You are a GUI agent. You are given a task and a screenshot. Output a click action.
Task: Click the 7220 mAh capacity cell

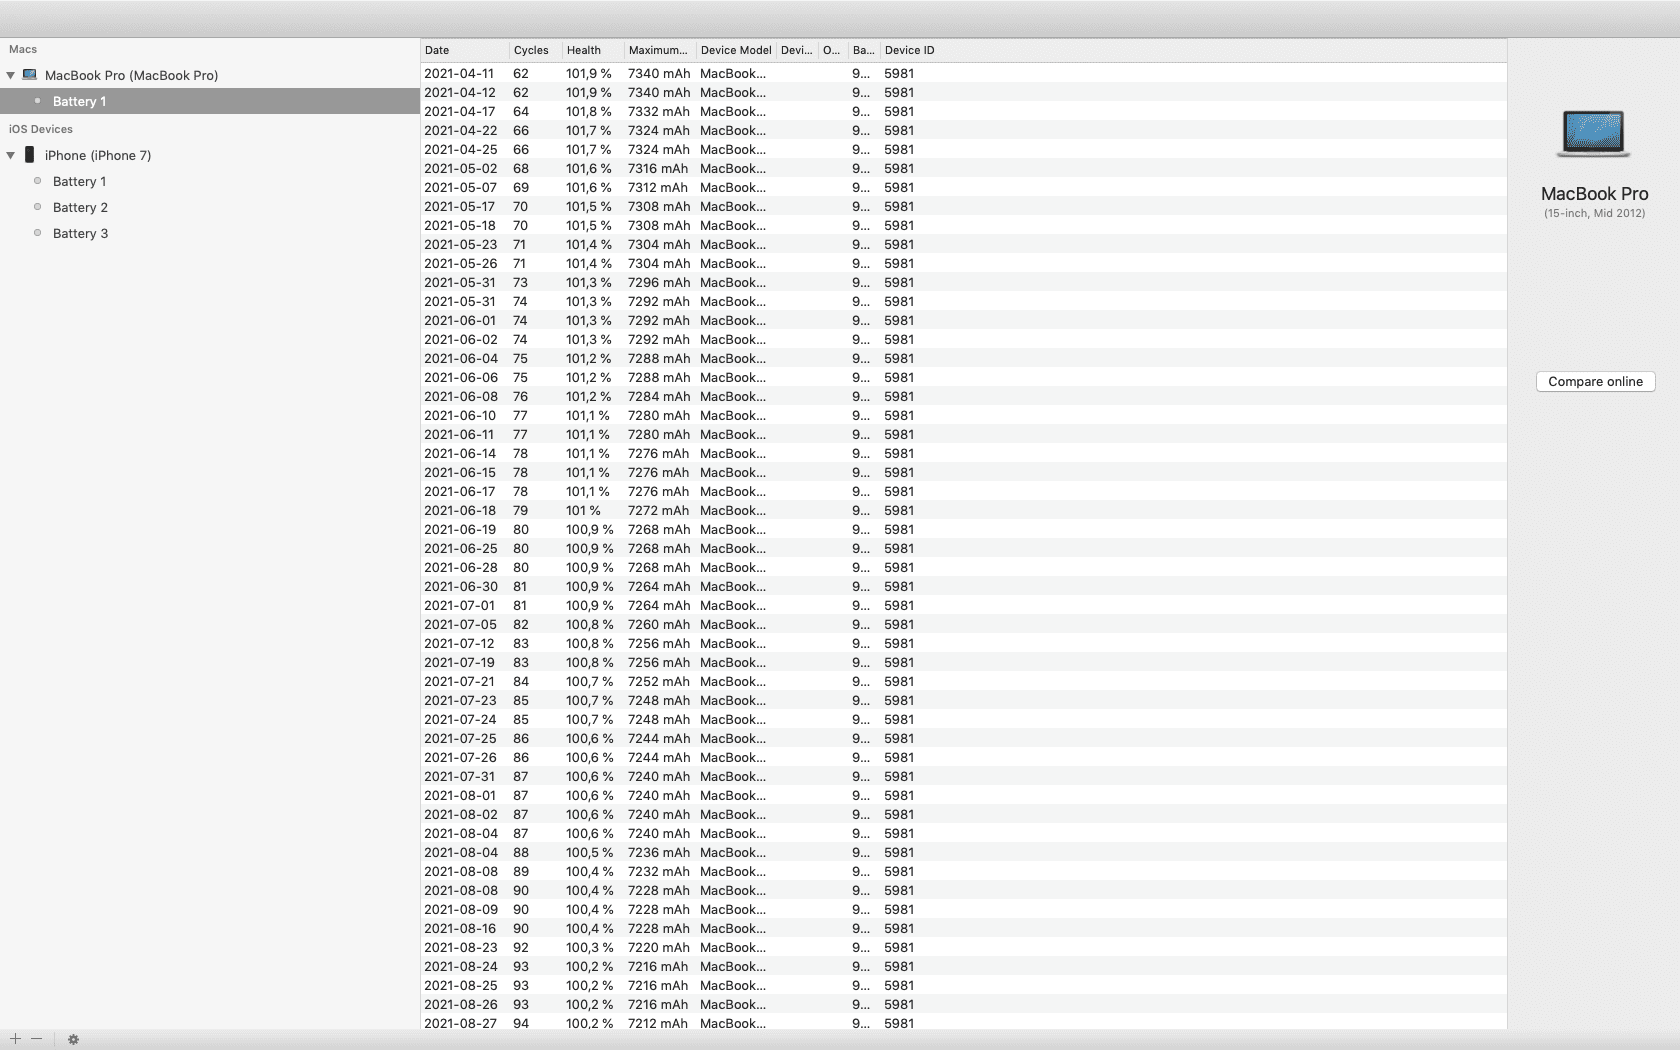pyautogui.click(x=658, y=947)
